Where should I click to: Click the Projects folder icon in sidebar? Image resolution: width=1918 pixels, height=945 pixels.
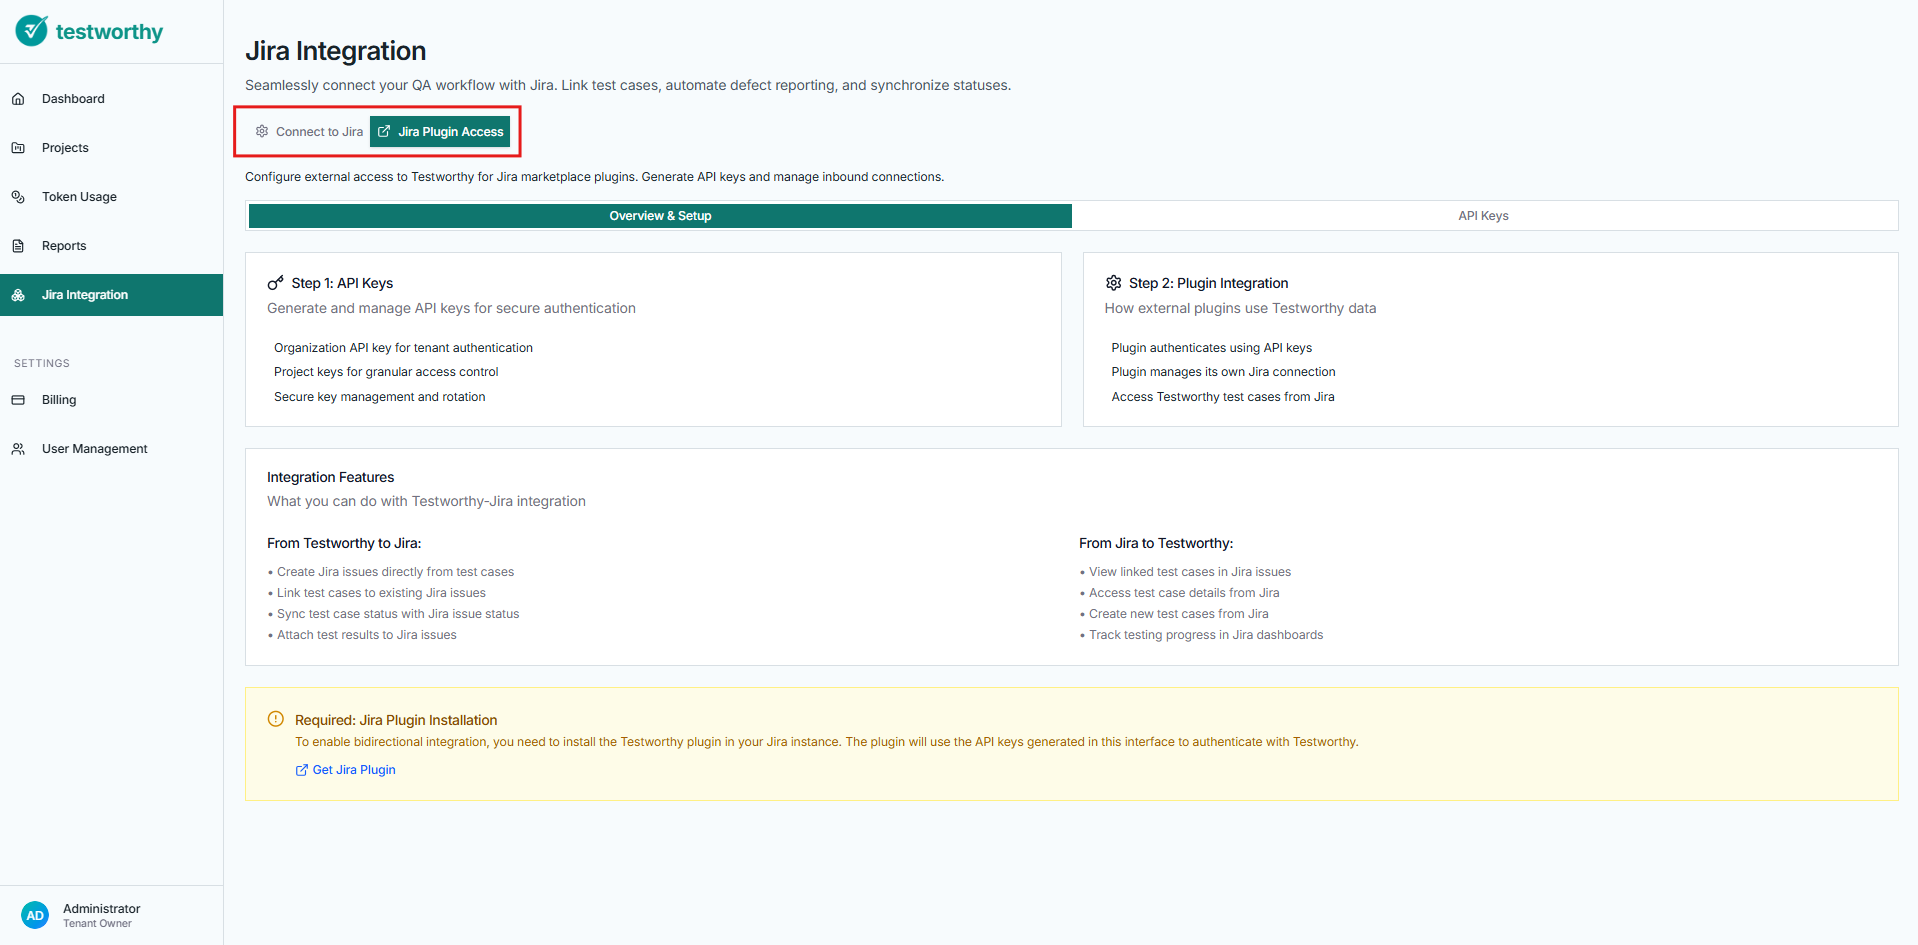[x=18, y=148]
